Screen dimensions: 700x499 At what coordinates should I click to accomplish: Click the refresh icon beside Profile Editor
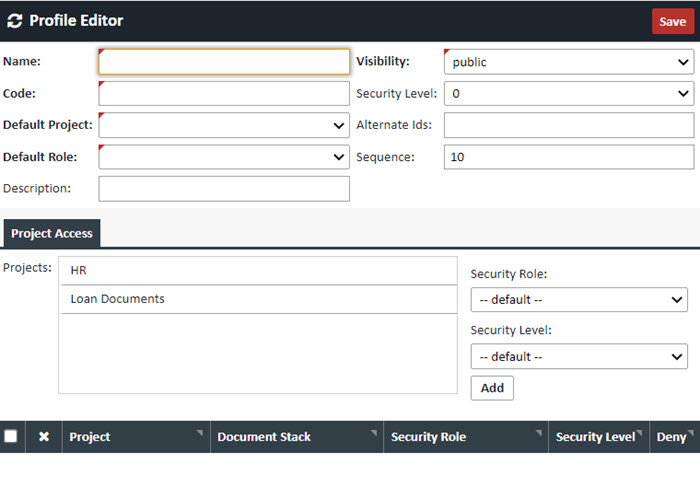click(15, 21)
